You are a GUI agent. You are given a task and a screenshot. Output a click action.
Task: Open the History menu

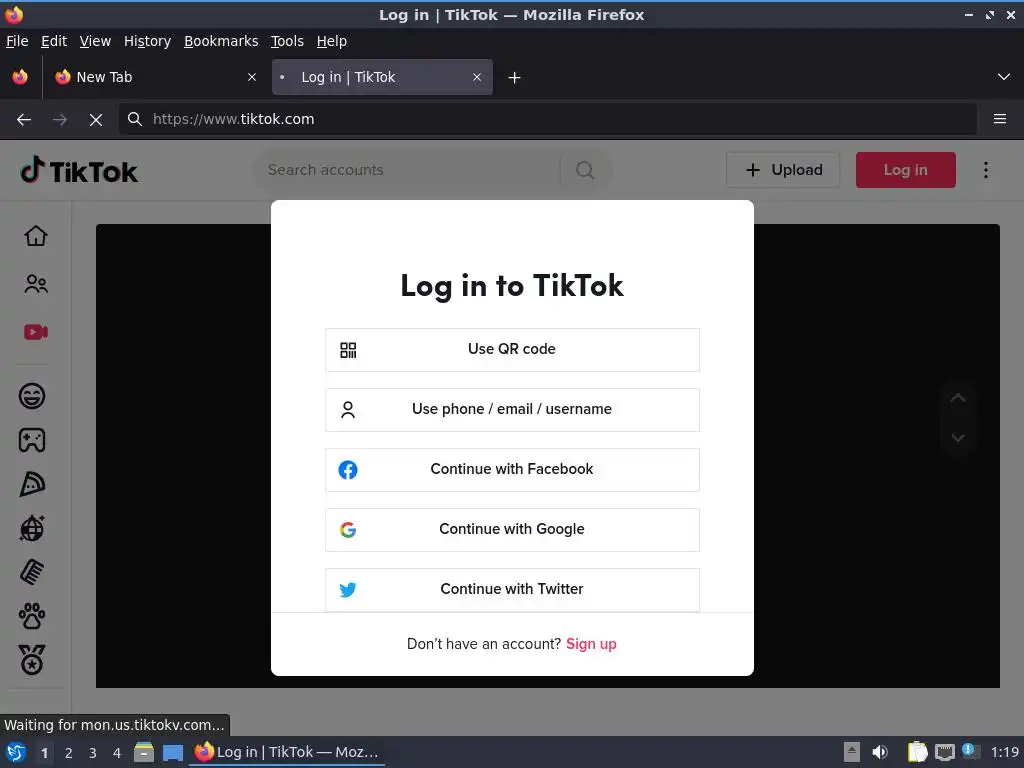148,41
